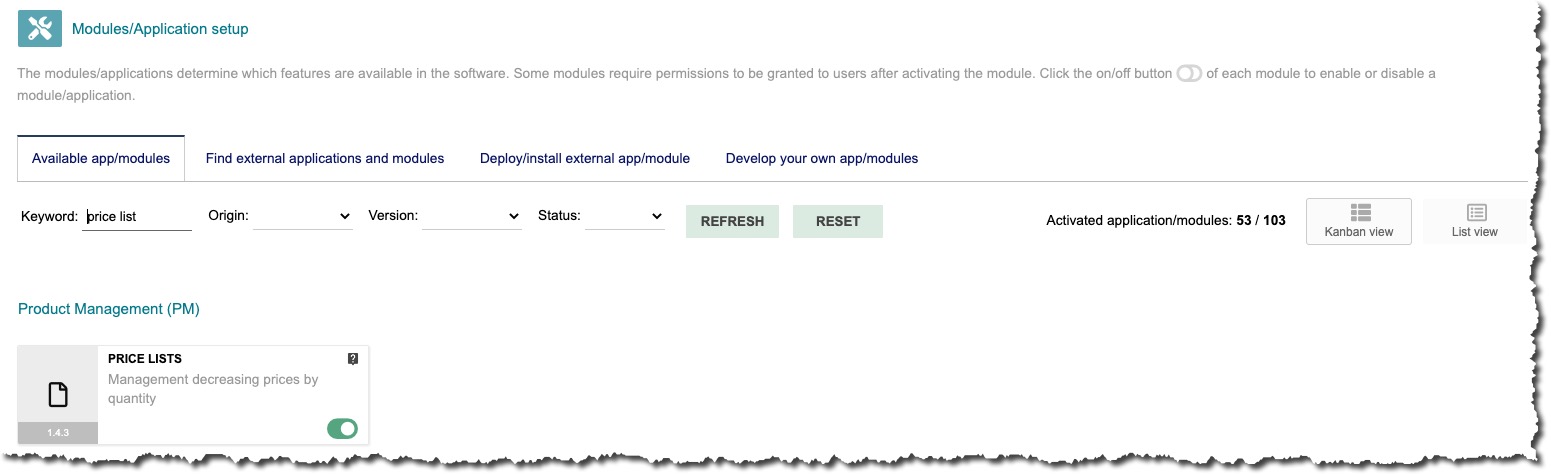Click the RESET button
Viewport: 1551px width, 474px height.
point(838,221)
